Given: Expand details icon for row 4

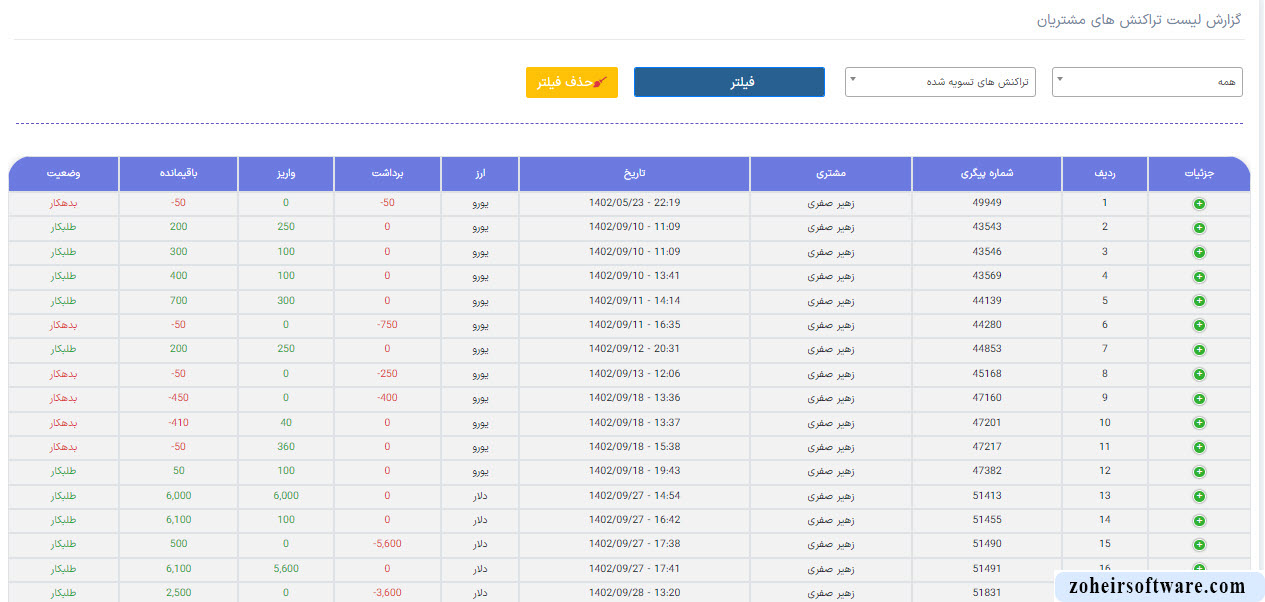Looking at the screenshot, I should 1199,276.
